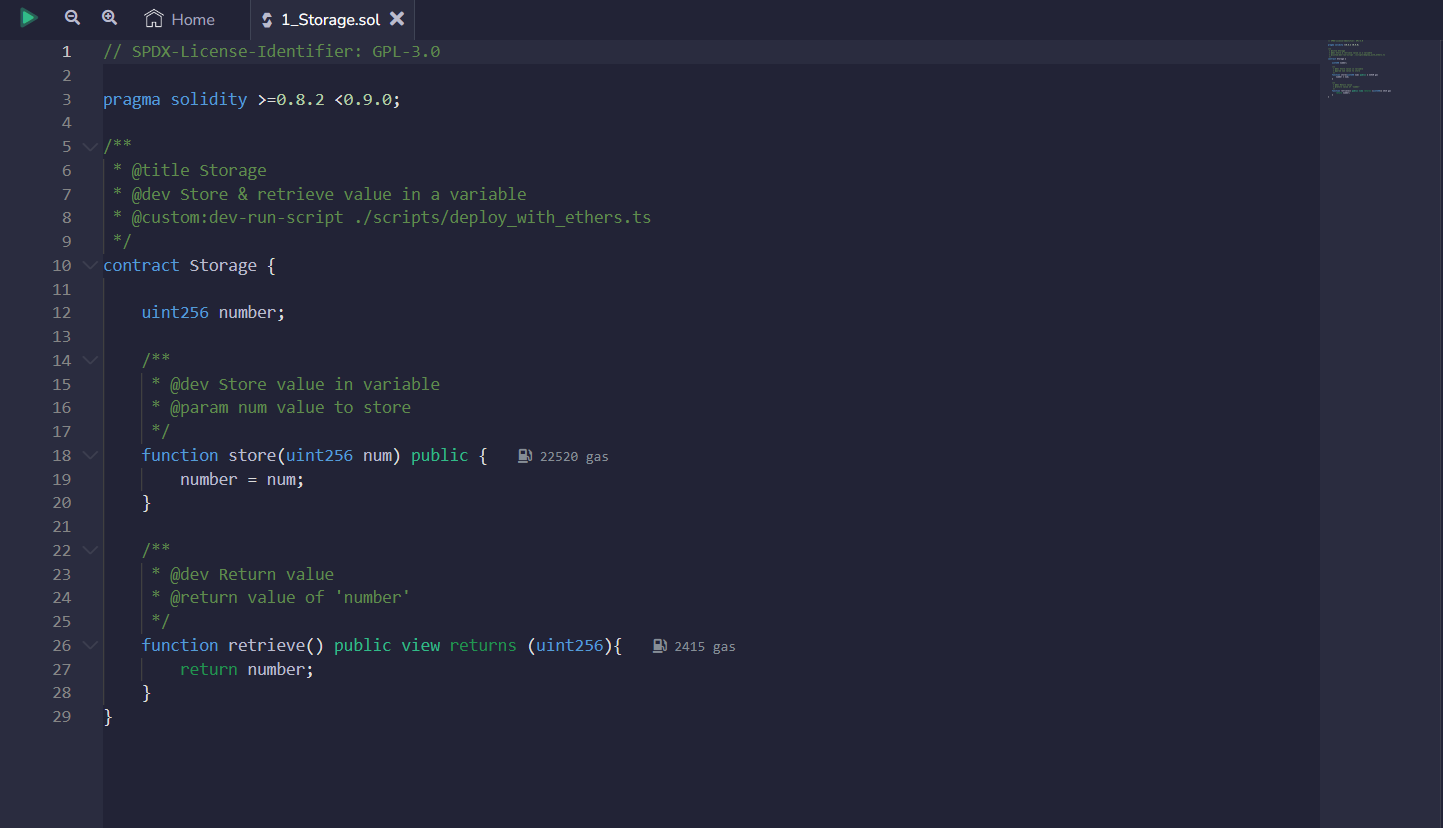Zoom in the editor font size
Image resolution: width=1443 pixels, height=828 pixels.
(x=109, y=18)
